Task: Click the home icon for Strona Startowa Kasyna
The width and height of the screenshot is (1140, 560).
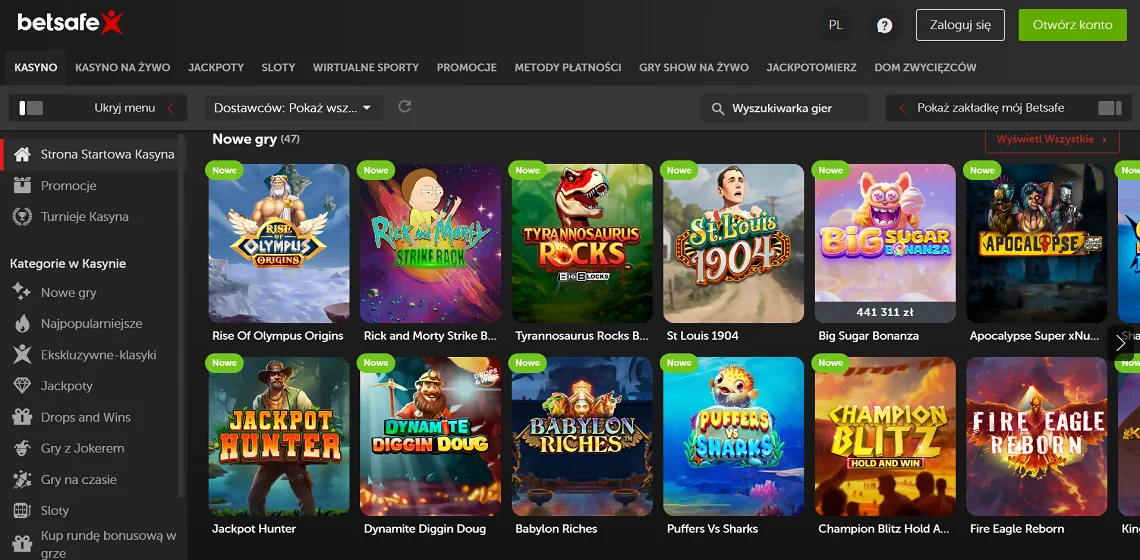Action: click(x=22, y=154)
